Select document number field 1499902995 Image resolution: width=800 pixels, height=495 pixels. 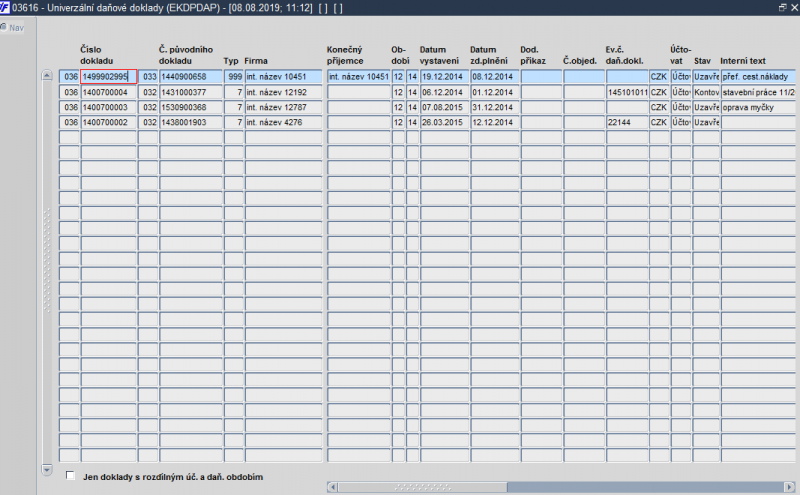(x=109, y=77)
